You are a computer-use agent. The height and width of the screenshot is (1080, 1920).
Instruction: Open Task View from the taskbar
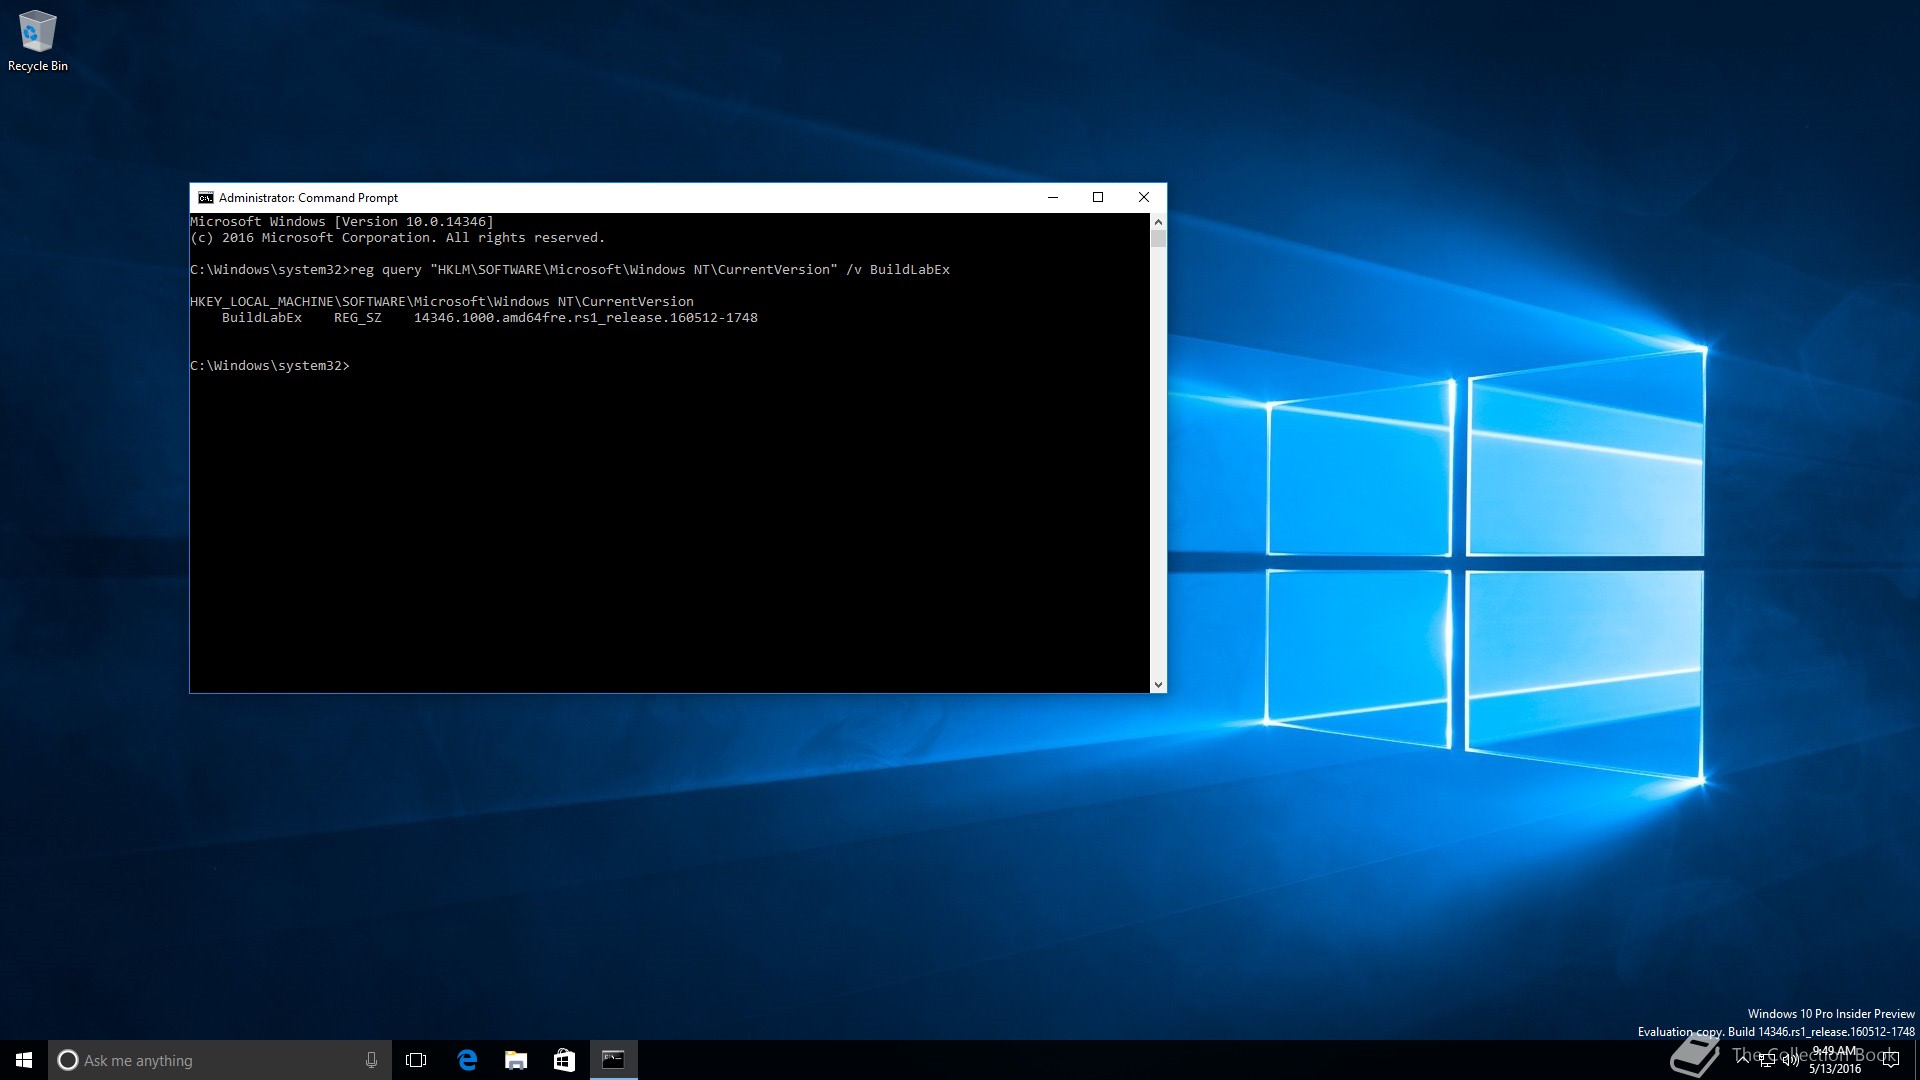pos(416,1060)
